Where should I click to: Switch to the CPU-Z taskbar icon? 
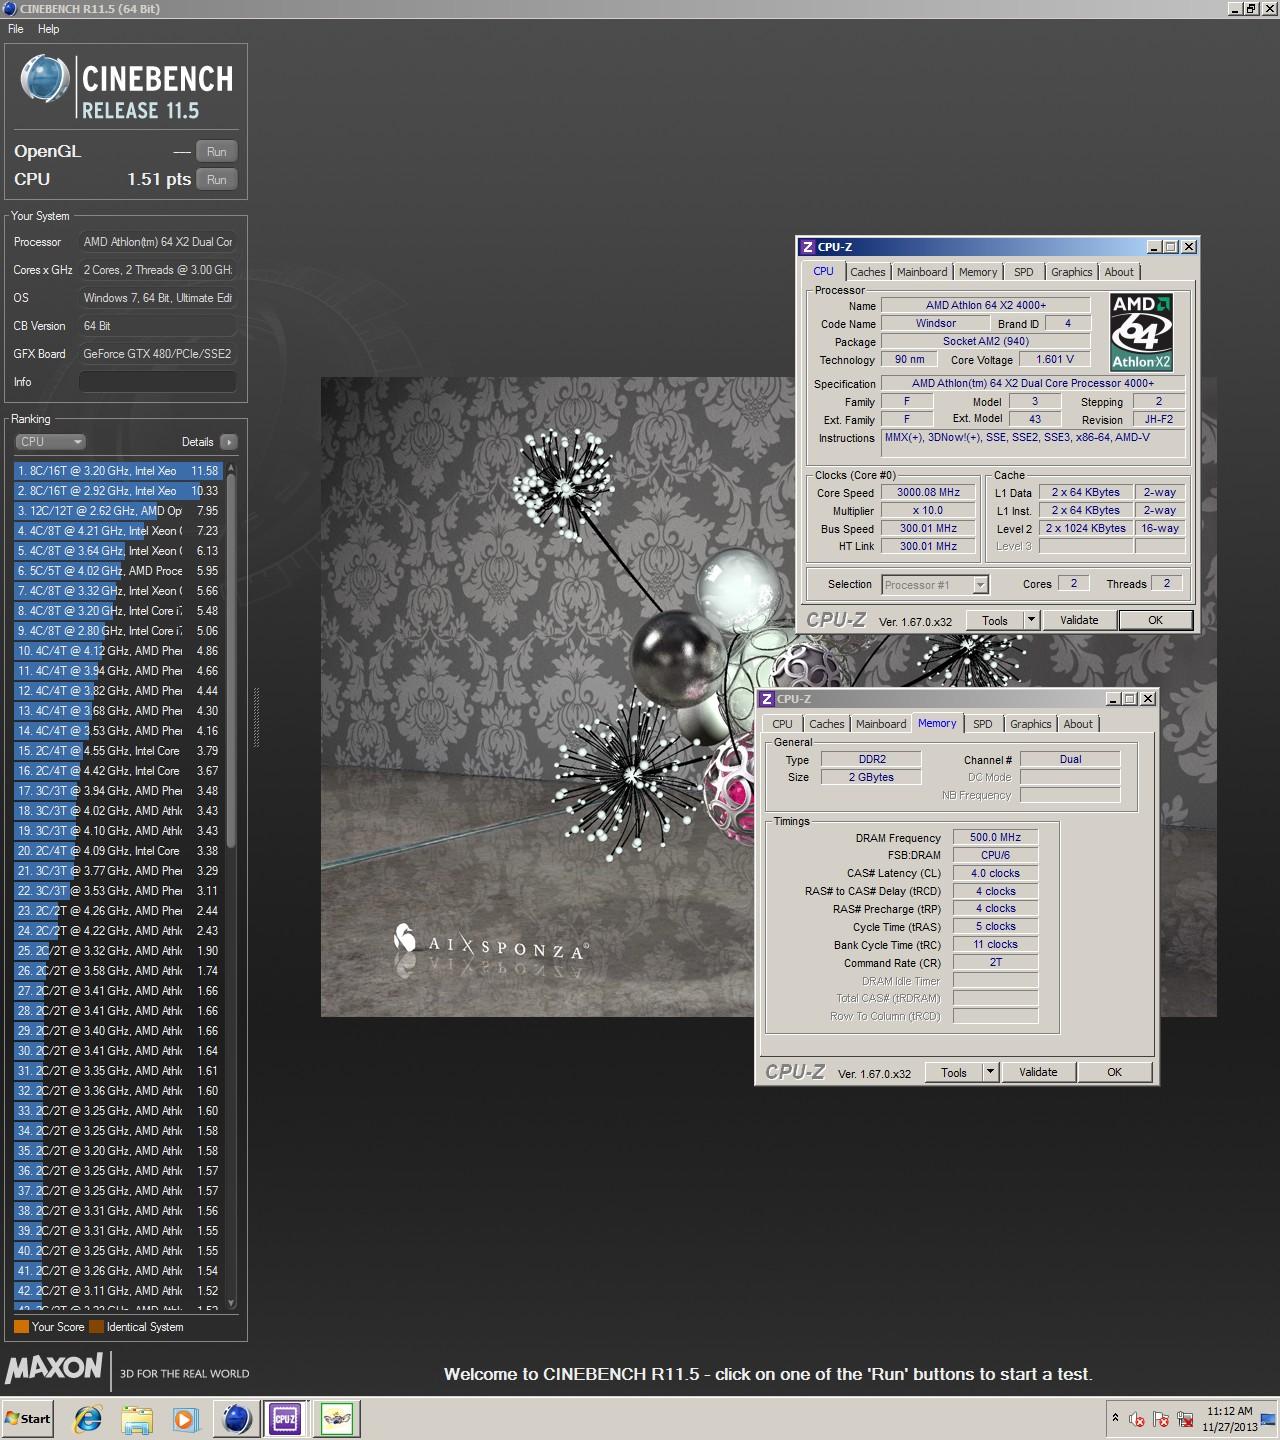point(285,1418)
